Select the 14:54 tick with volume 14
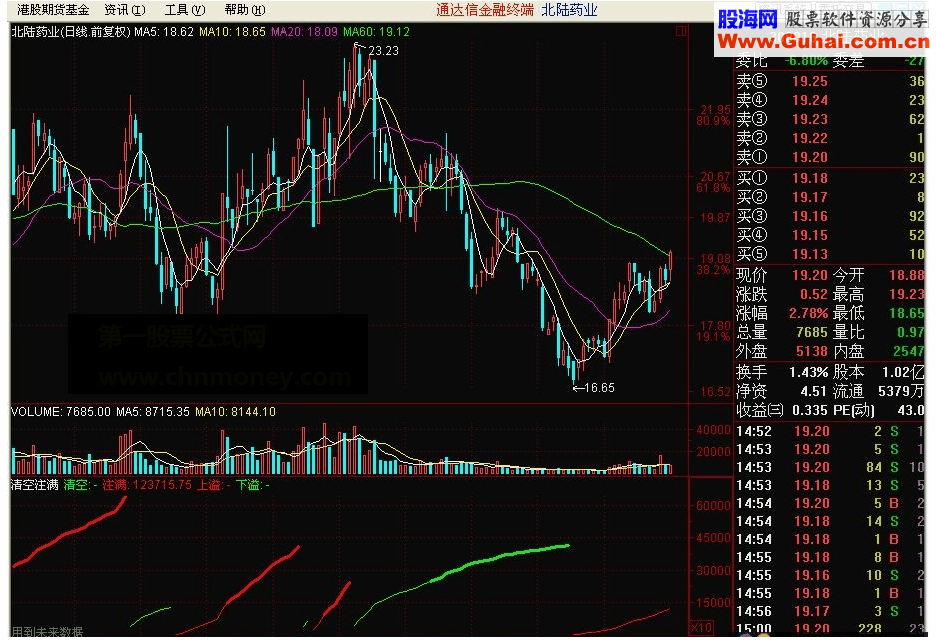 pyautogui.click(x=830, y=521)
